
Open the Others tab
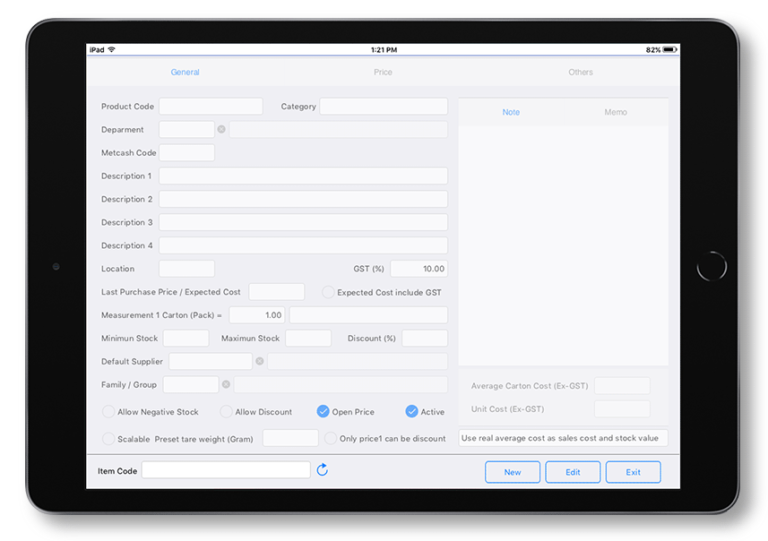[x=580, y=72]
